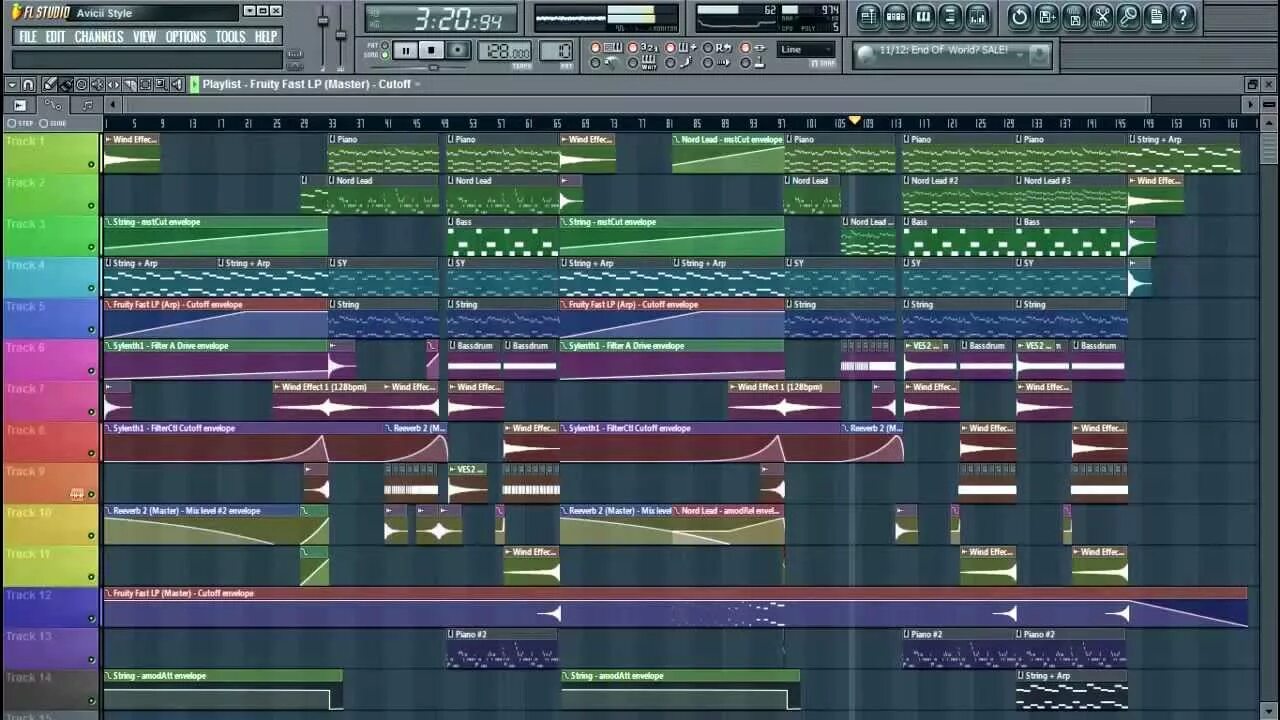Open the CHANNELS menu
The width and height of the screenshot is (1280, 720).
tap(99, 37)
